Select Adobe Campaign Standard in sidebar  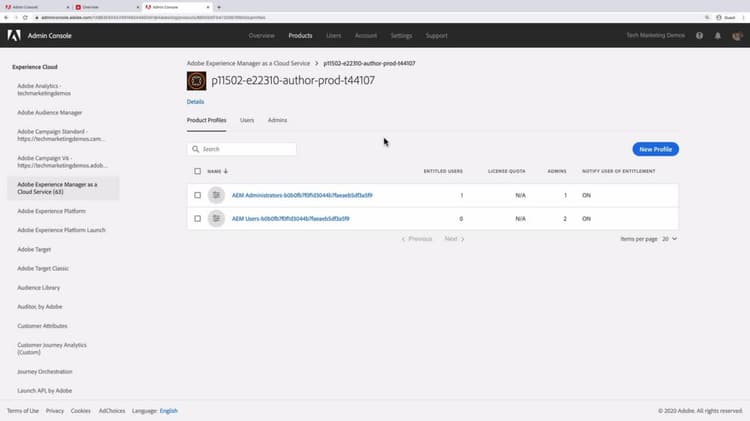(60, 135)
